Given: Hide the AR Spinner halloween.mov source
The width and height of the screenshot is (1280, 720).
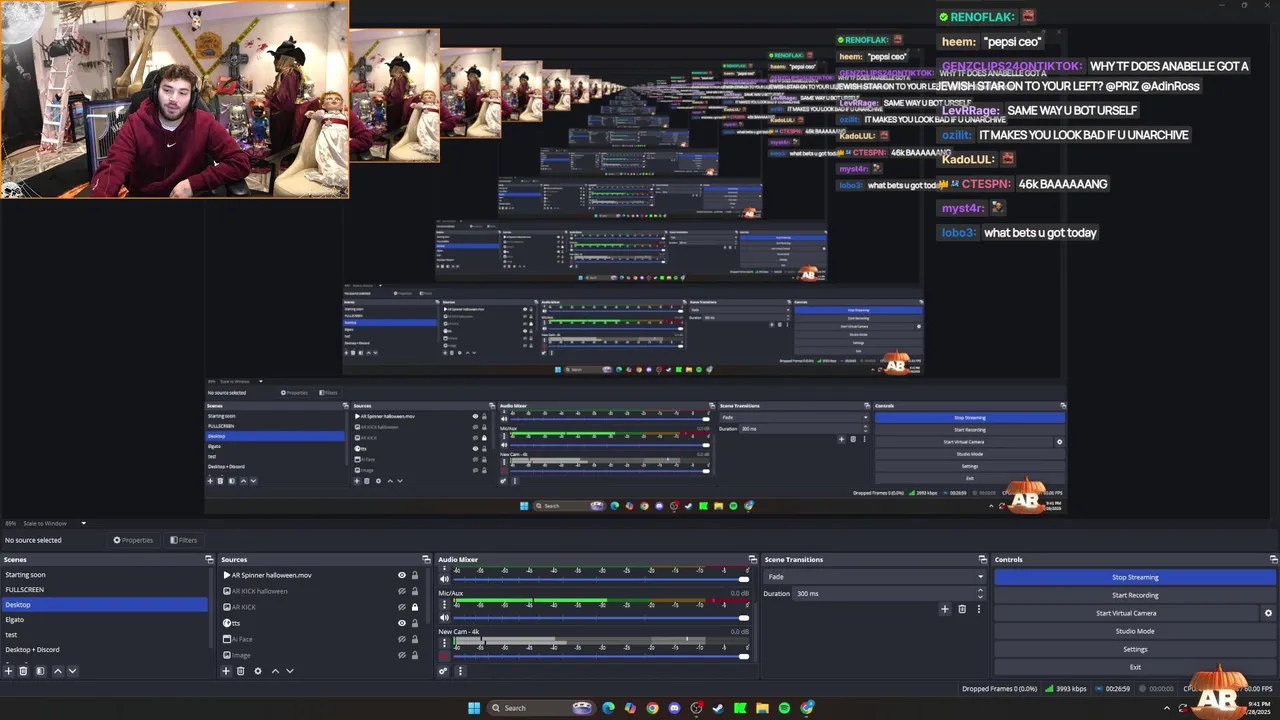Looking at the screenshot, I should 402,575.
